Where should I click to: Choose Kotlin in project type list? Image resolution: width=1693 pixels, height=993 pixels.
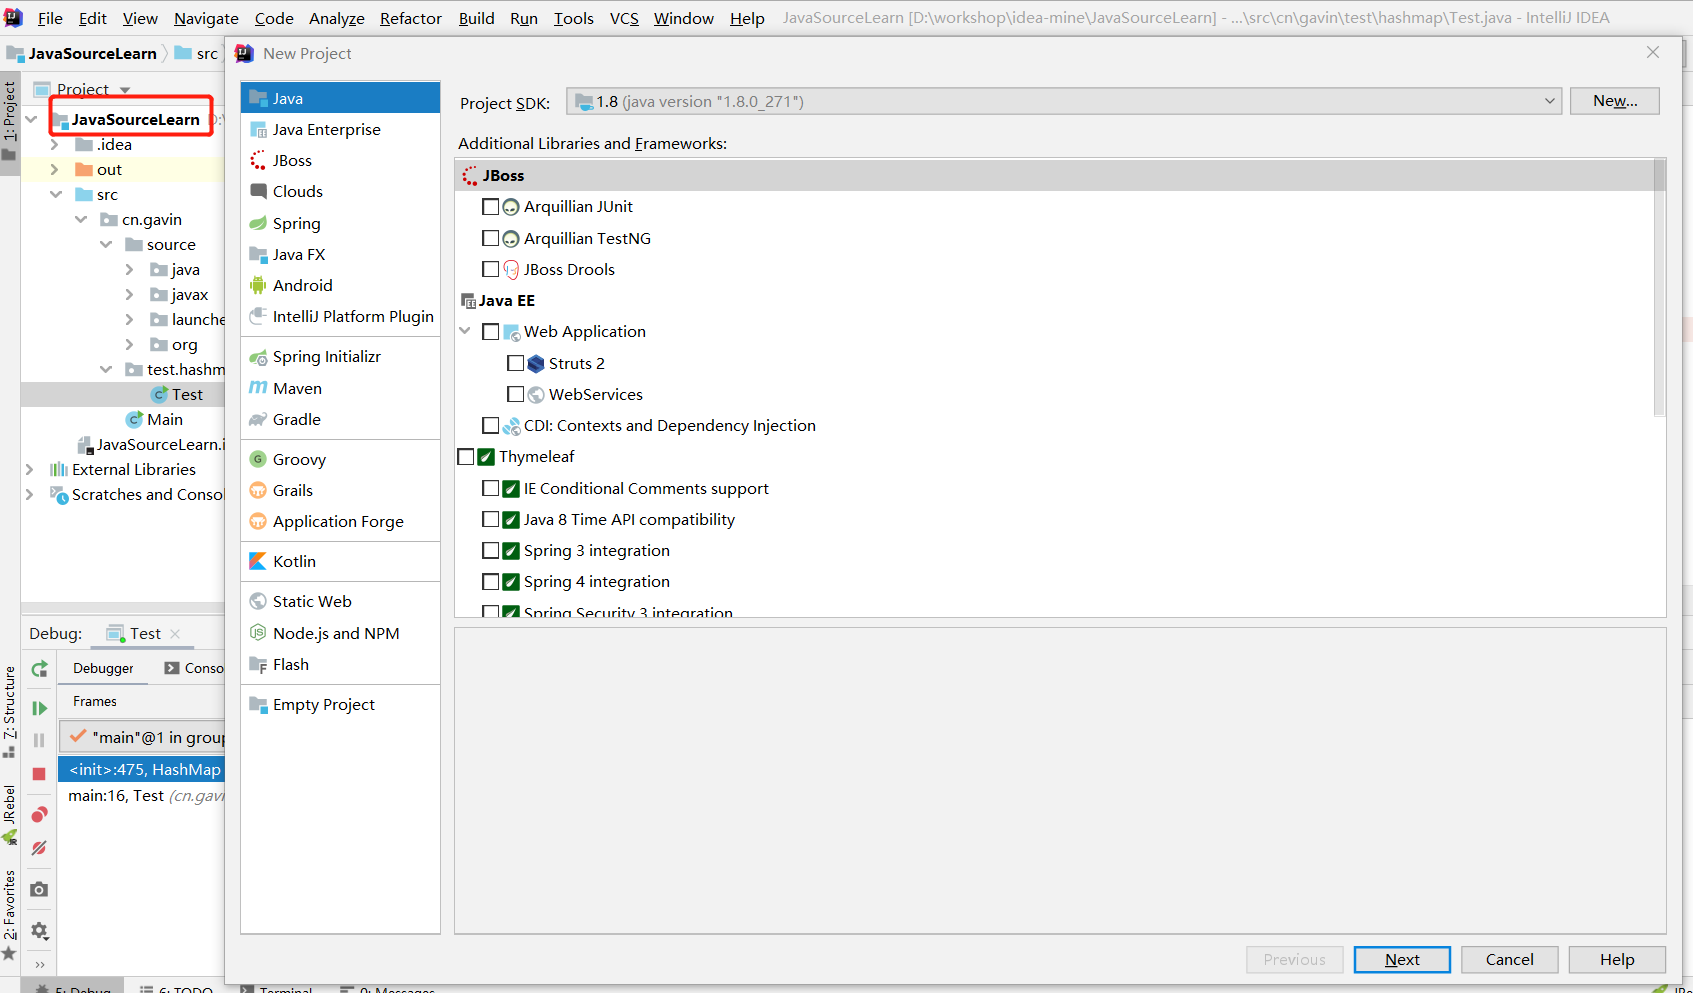(294, 561)
